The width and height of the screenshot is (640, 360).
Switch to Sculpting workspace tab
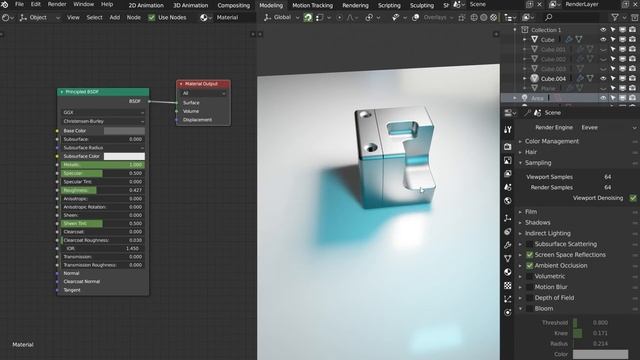click(x=422, y=5)
